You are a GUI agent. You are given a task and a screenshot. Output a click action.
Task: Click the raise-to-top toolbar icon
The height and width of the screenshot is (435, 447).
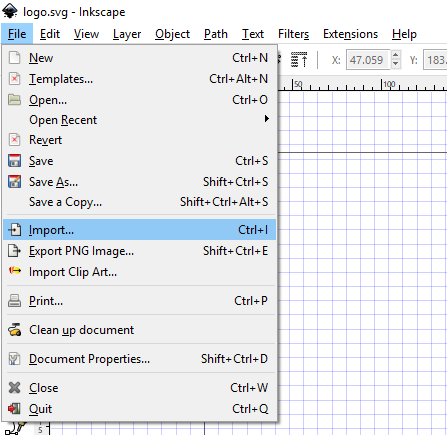point(299,60)
